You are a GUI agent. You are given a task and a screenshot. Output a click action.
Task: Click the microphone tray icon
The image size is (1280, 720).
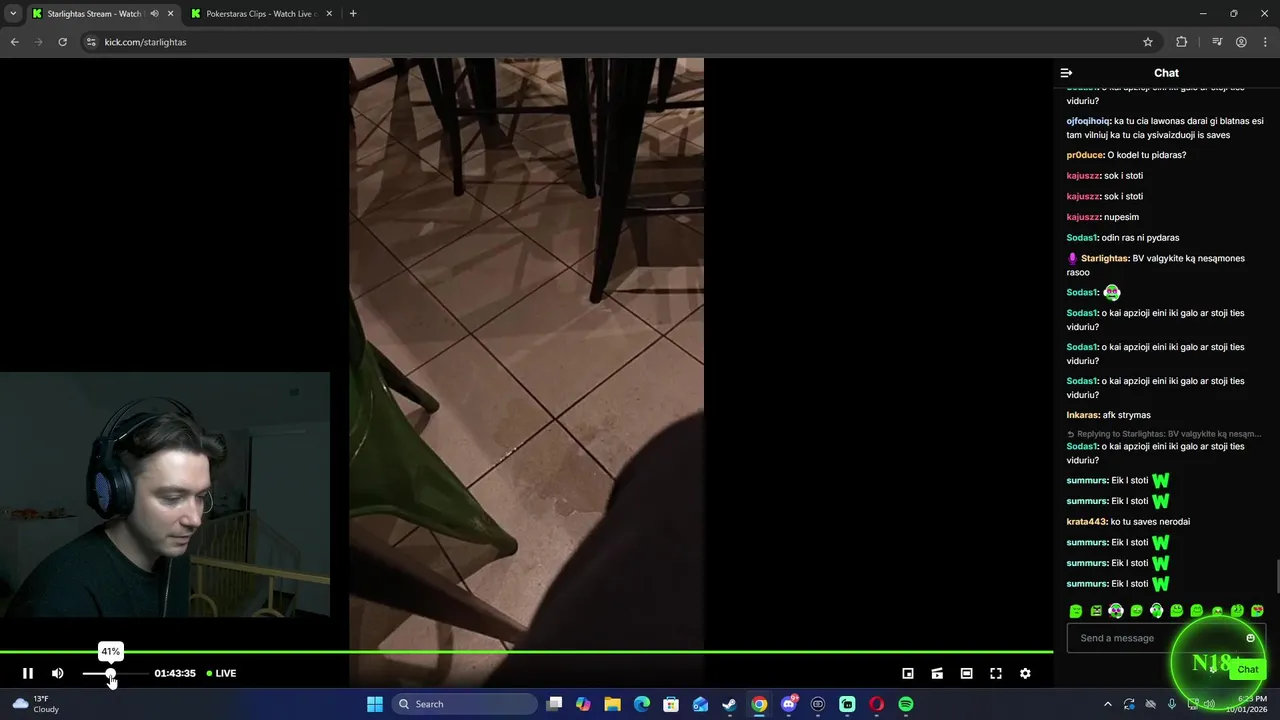[1172, 704]
